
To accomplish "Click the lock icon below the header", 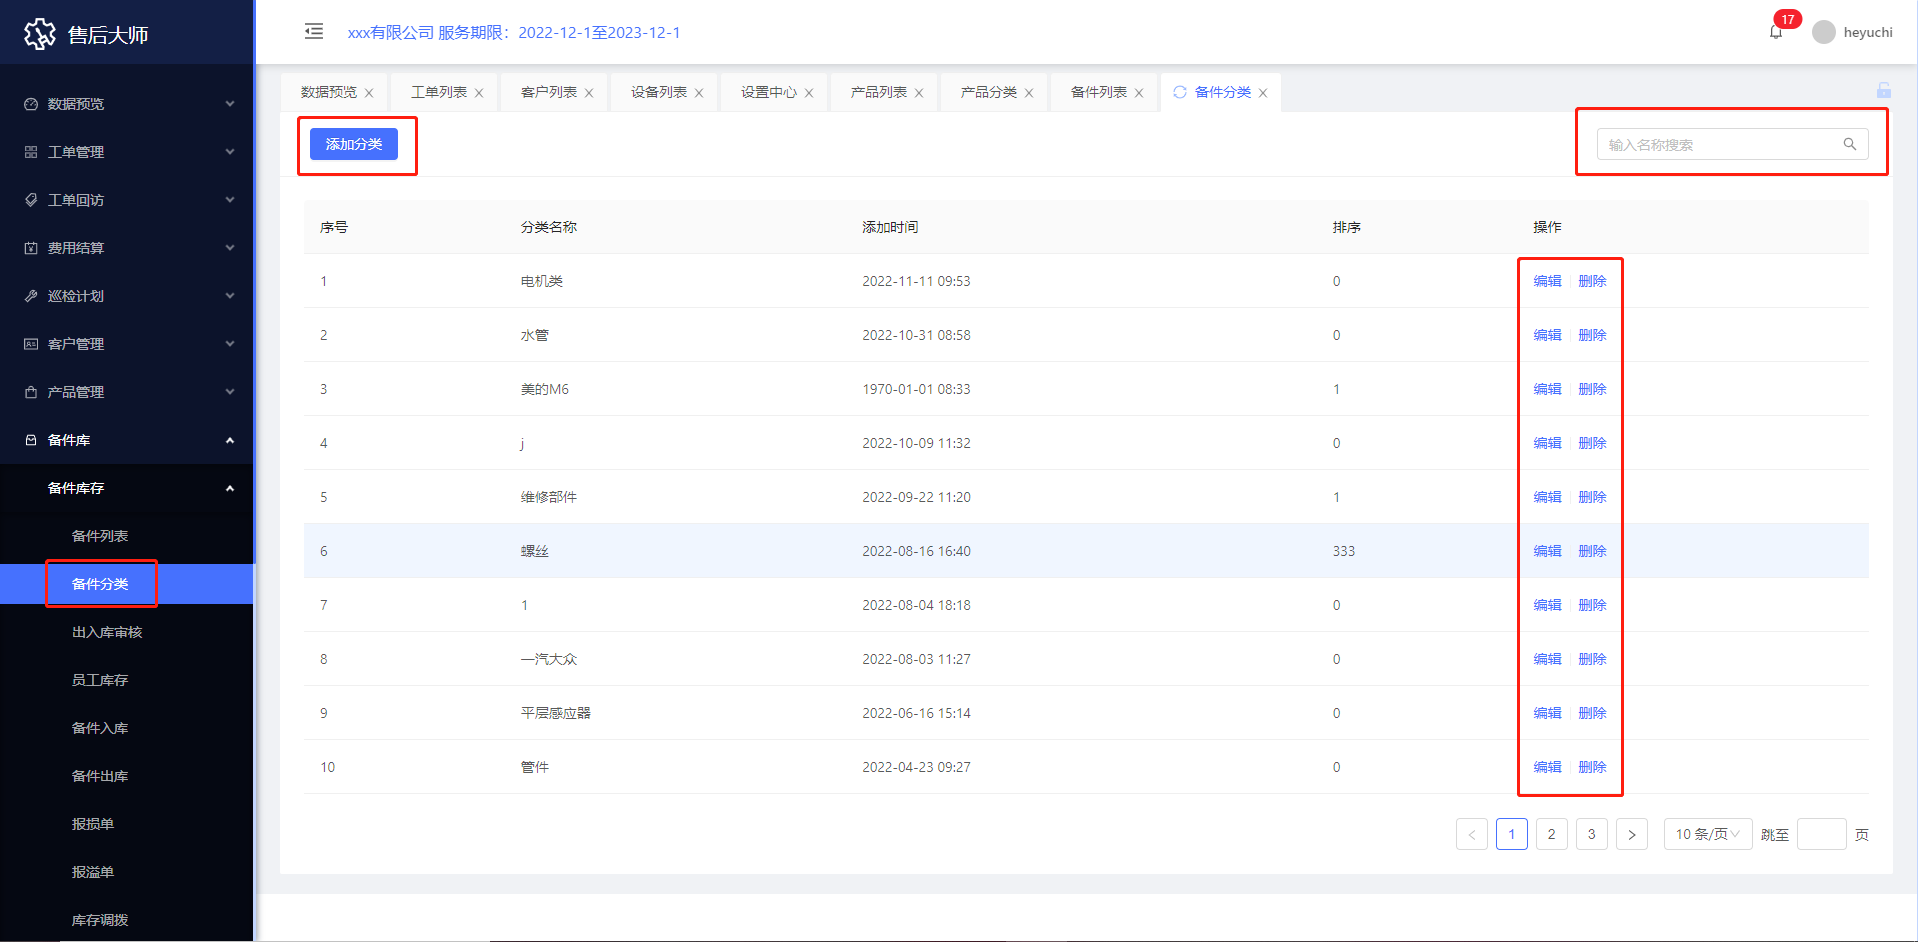I will click(1884, 90).
